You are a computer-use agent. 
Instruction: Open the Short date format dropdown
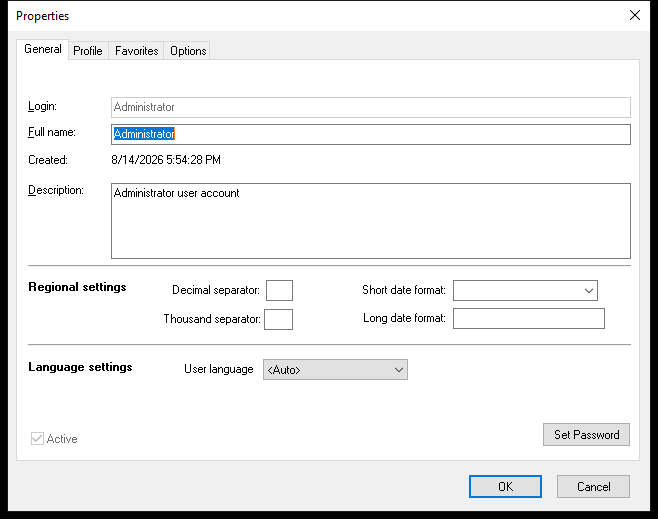[x=525, y=290]
